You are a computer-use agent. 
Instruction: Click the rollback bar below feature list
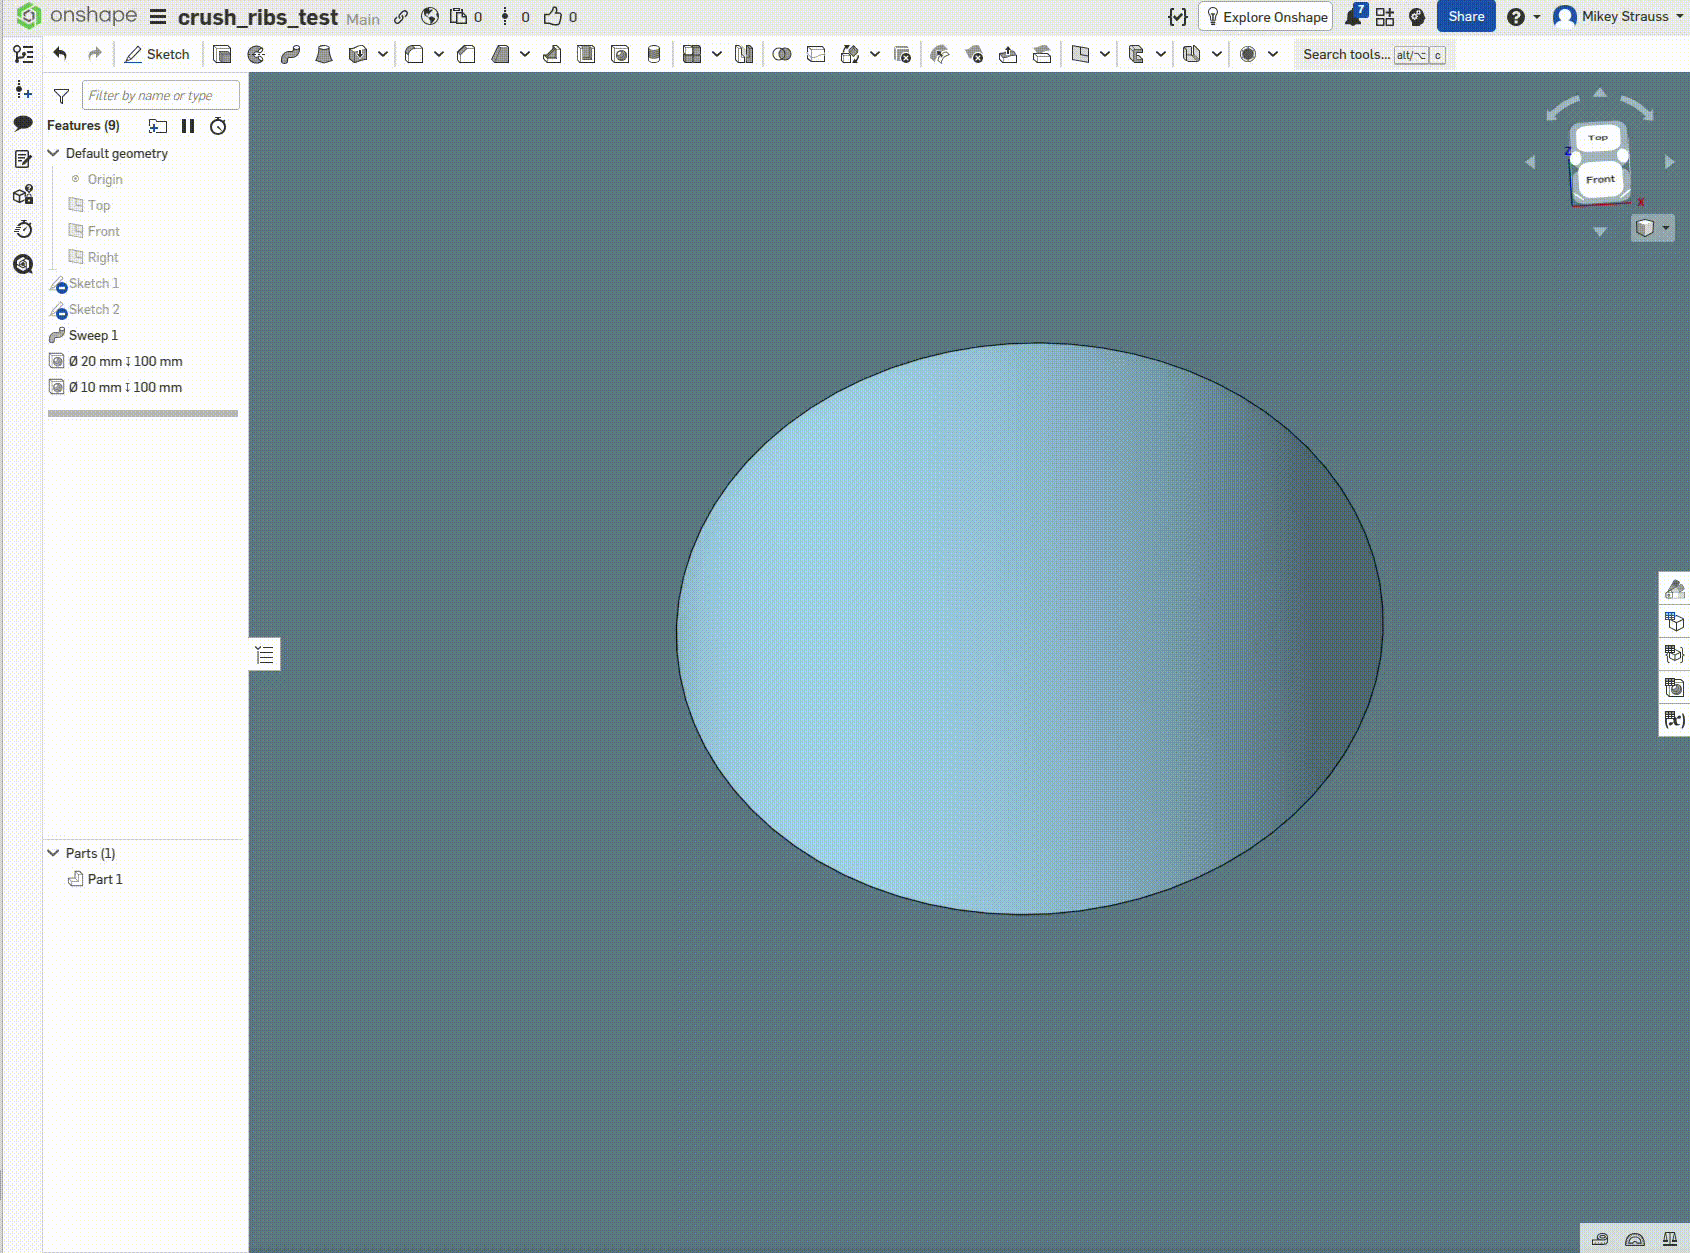[x=143, y=413]
